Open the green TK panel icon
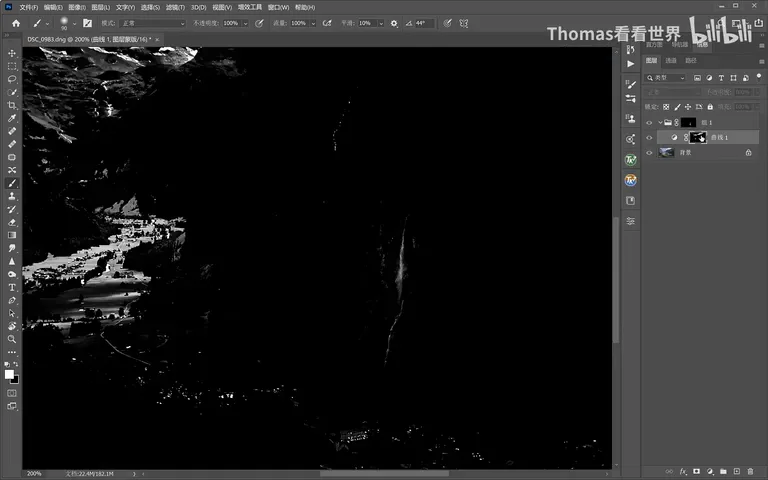This screenshot has width=768, height=480. [630, 160]
